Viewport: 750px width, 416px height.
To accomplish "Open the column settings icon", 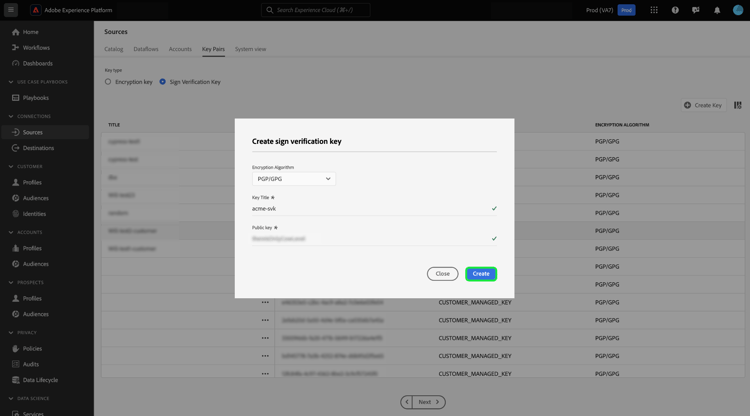I will tap(738, 105).
